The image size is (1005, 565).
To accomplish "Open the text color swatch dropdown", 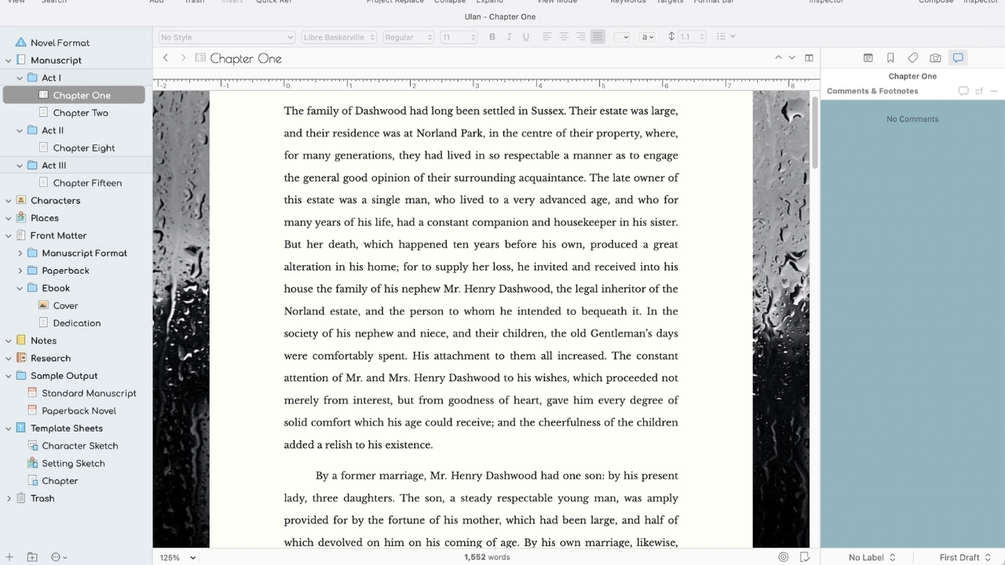I will pos(622,37).
